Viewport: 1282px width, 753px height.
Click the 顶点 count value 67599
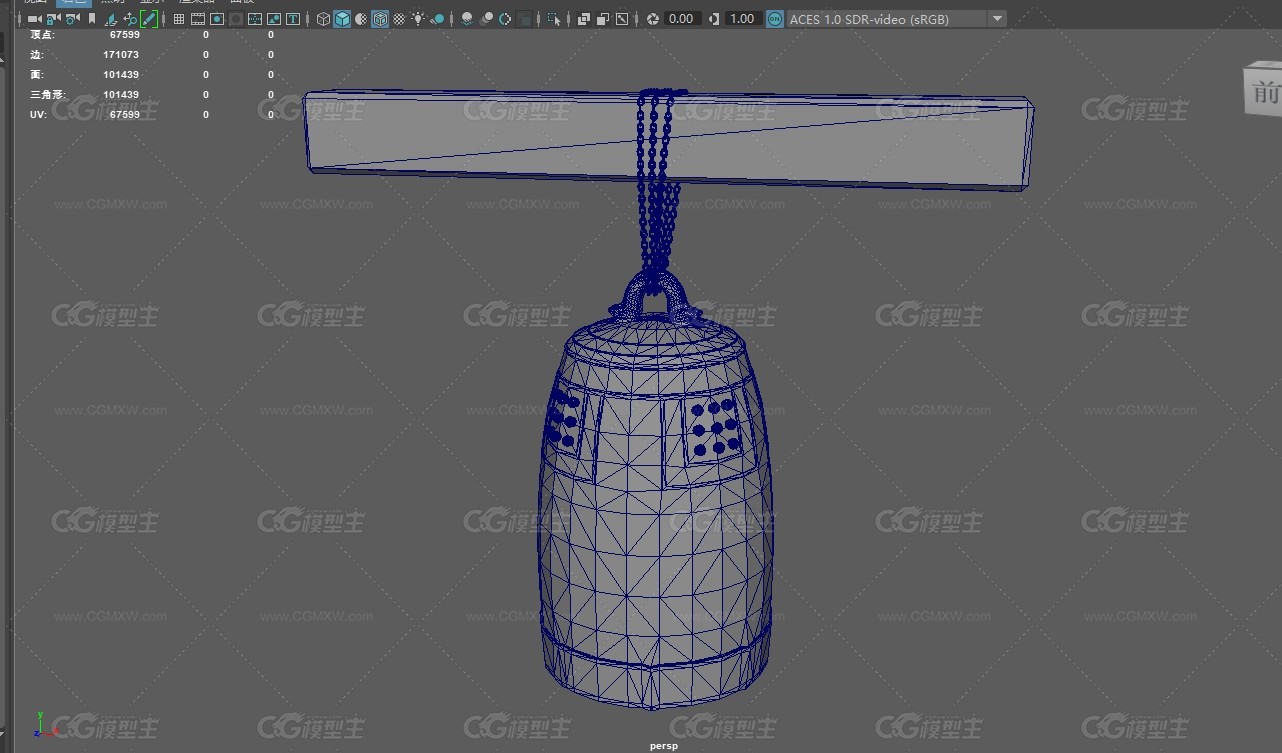click(x=124, y=34)
